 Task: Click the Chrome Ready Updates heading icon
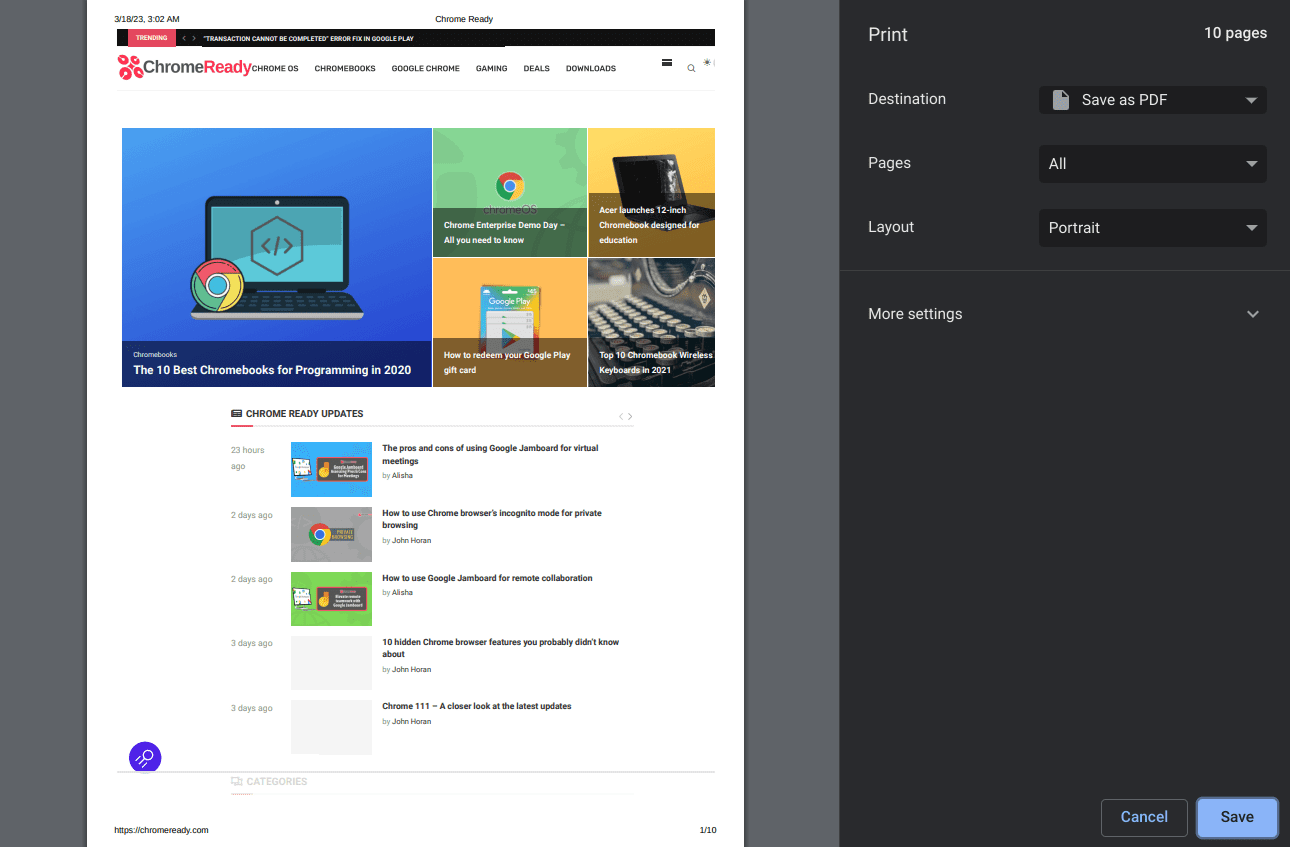(x=236, y=413)
